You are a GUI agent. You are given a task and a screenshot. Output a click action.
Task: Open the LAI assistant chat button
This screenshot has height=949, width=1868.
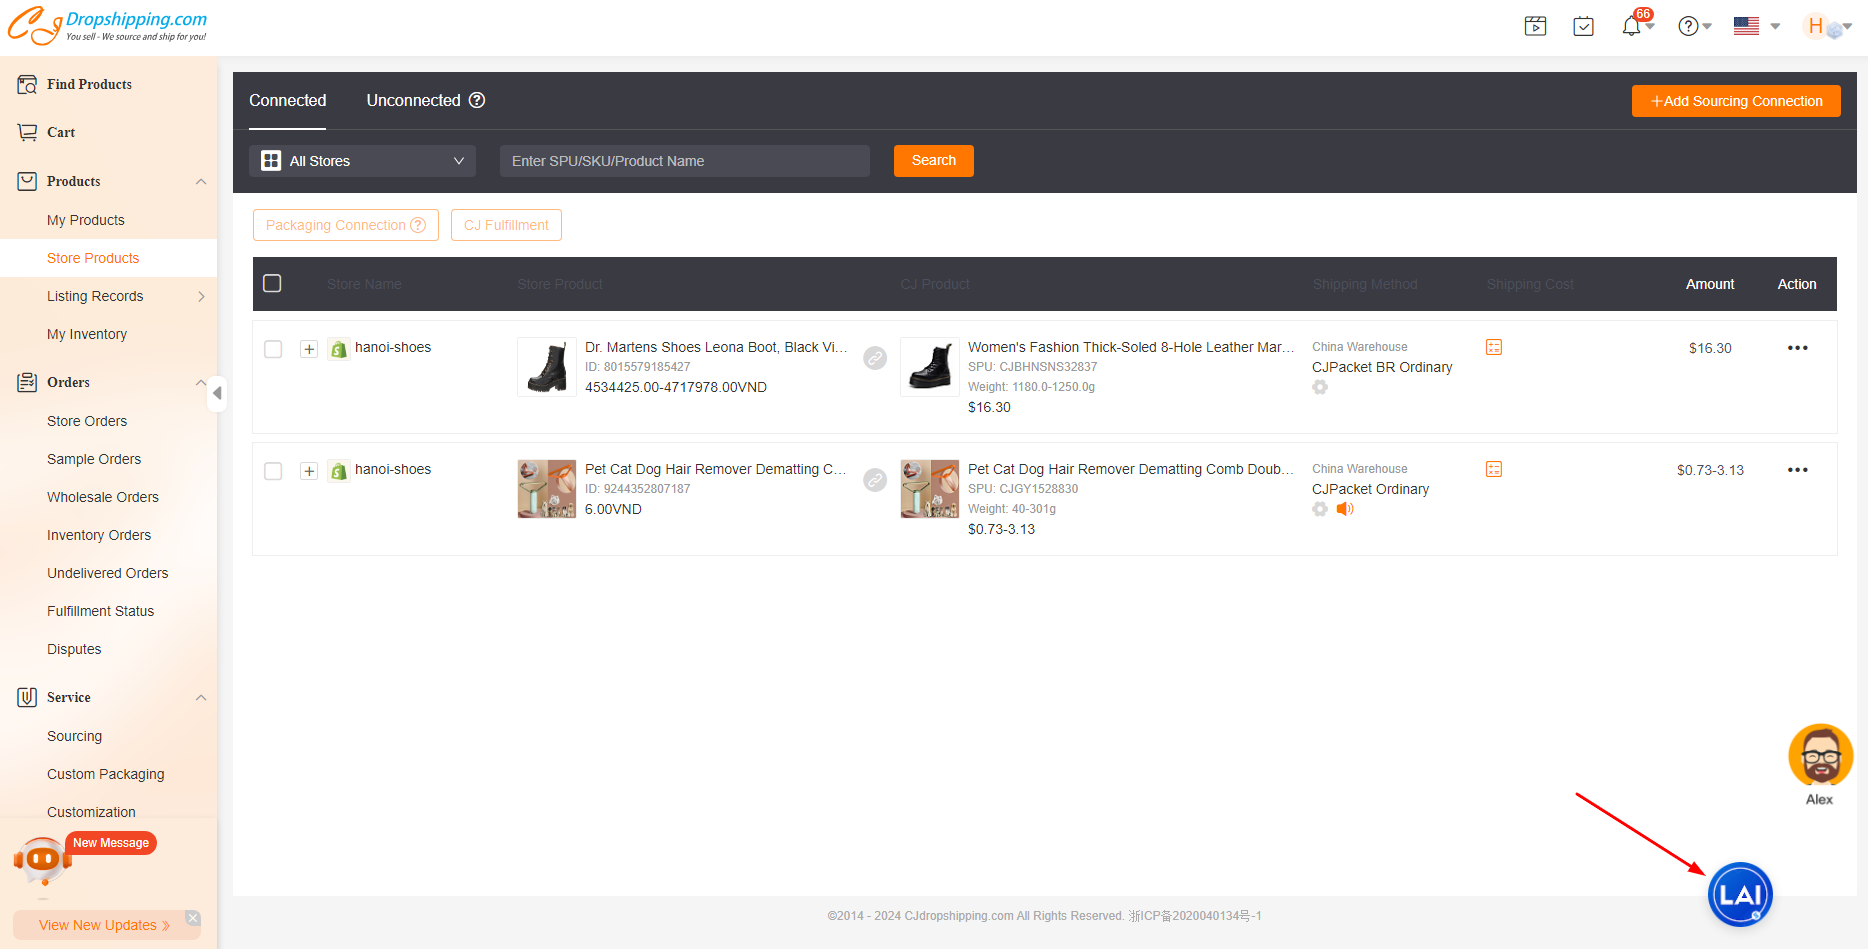click(x=1740, y=894)
